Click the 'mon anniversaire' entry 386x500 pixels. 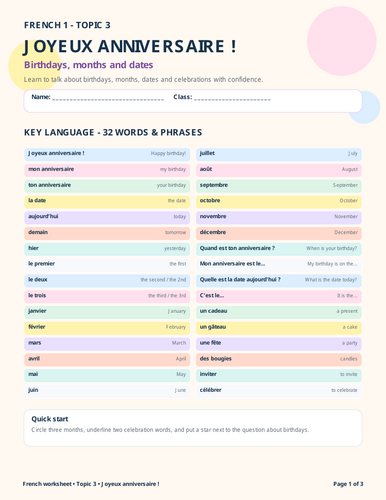[x=107, y=169]
